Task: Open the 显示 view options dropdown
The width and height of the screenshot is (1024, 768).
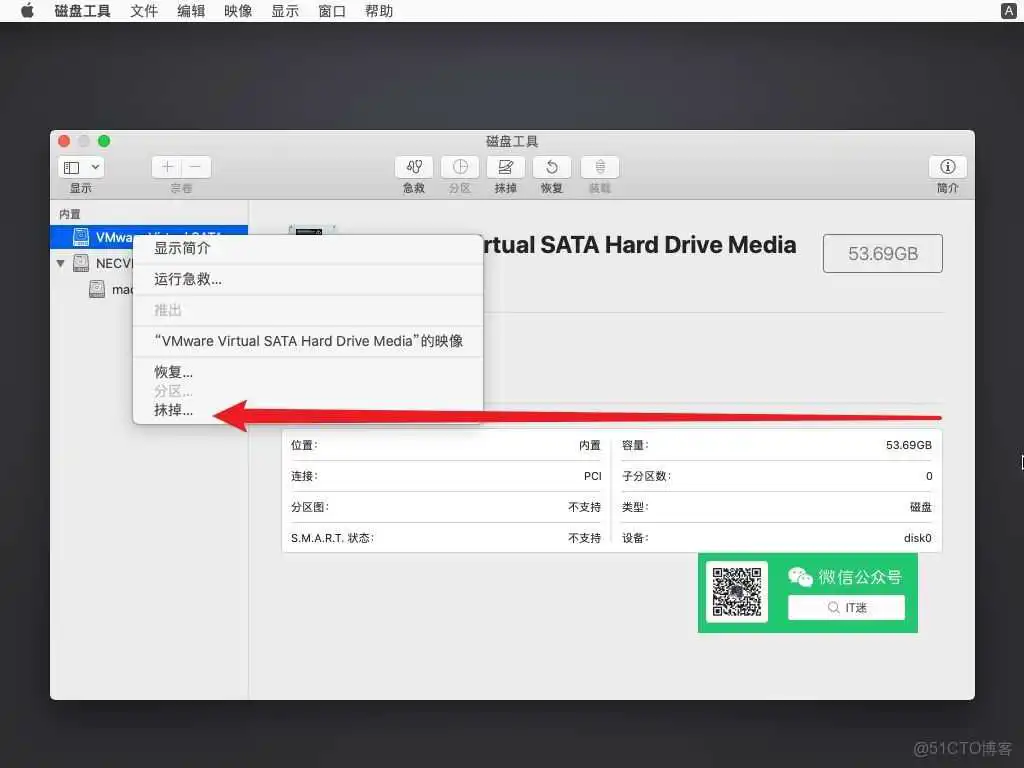Action: pos(80,166)
